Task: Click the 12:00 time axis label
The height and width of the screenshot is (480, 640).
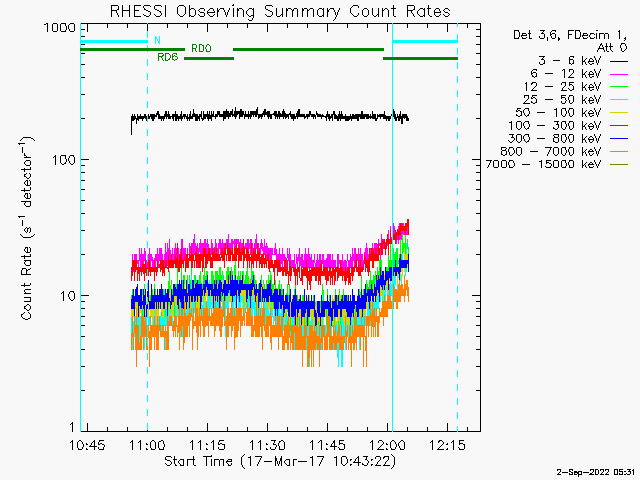Action: (387, 445)
